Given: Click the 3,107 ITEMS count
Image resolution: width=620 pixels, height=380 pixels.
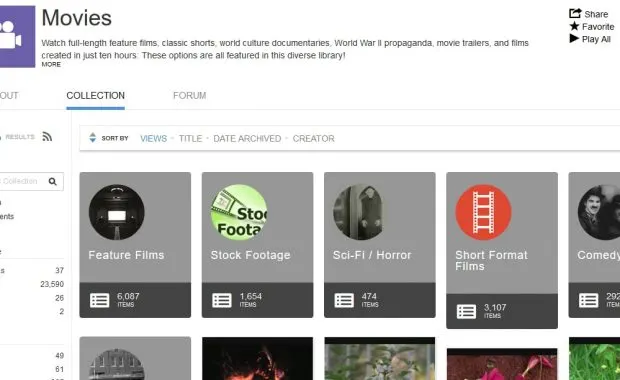Looking at the screenshot, I should click(x=495, y=311).
